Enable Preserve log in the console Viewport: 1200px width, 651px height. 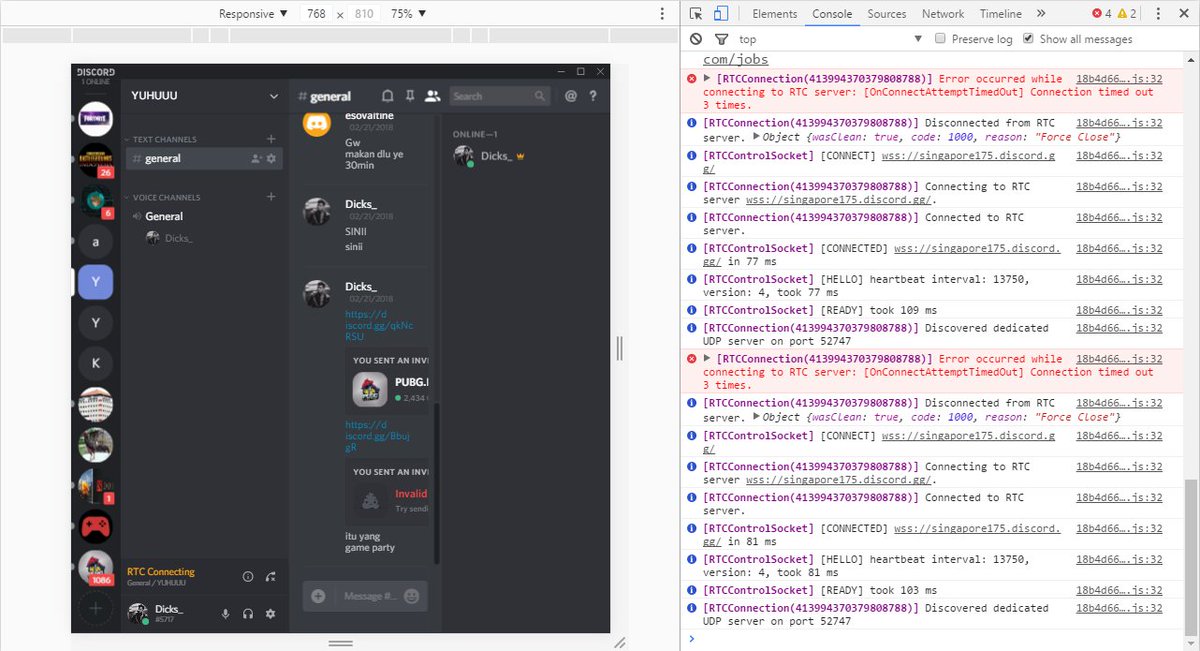(x=938, y=38)
